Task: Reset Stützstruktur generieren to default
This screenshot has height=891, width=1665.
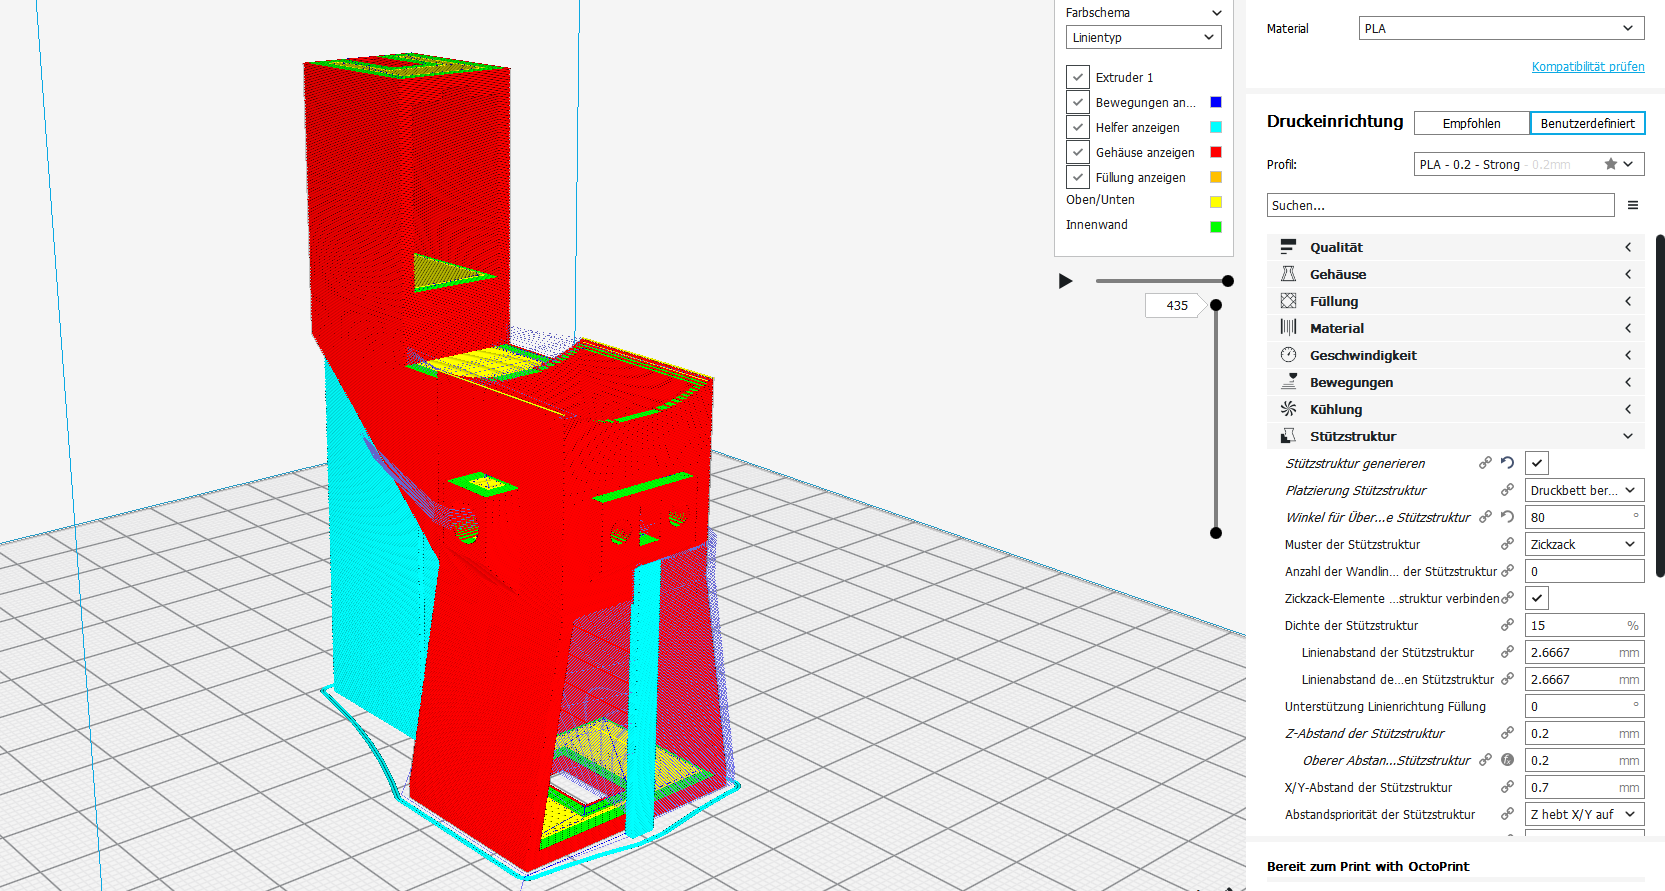Action: pos(1507,463)
